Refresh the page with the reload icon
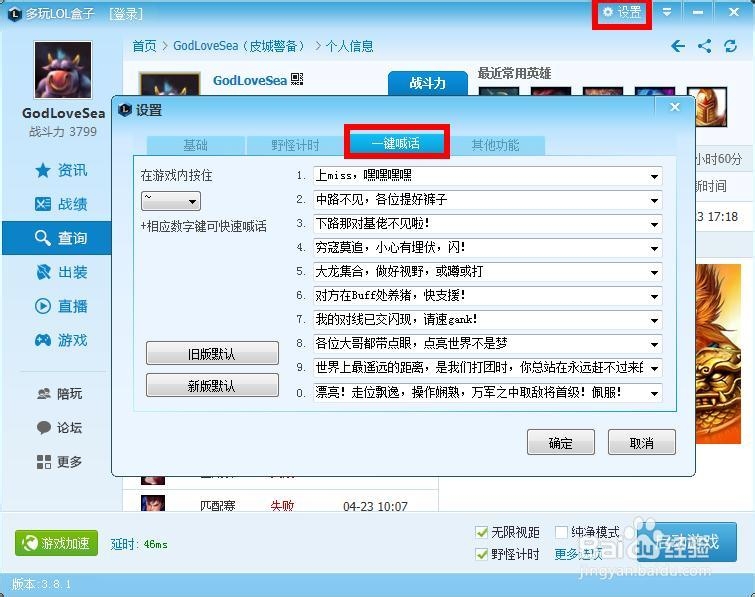This screenshot has height=597, width=755. click(x=731, y=46)
